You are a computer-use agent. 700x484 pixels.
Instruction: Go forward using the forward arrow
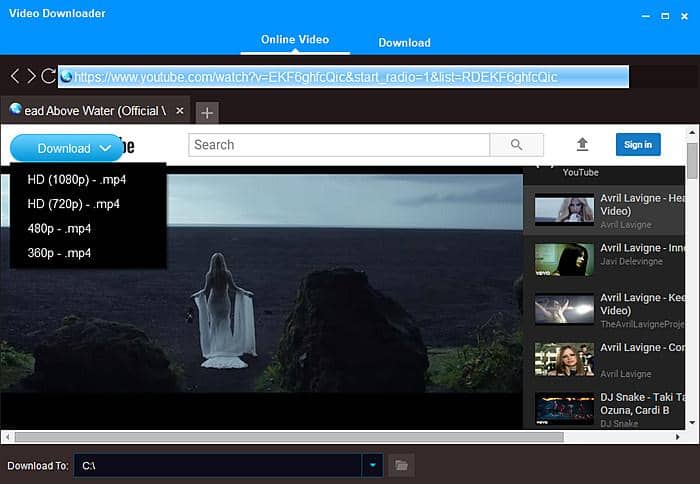pyautogui.click(x=31, y=77)
